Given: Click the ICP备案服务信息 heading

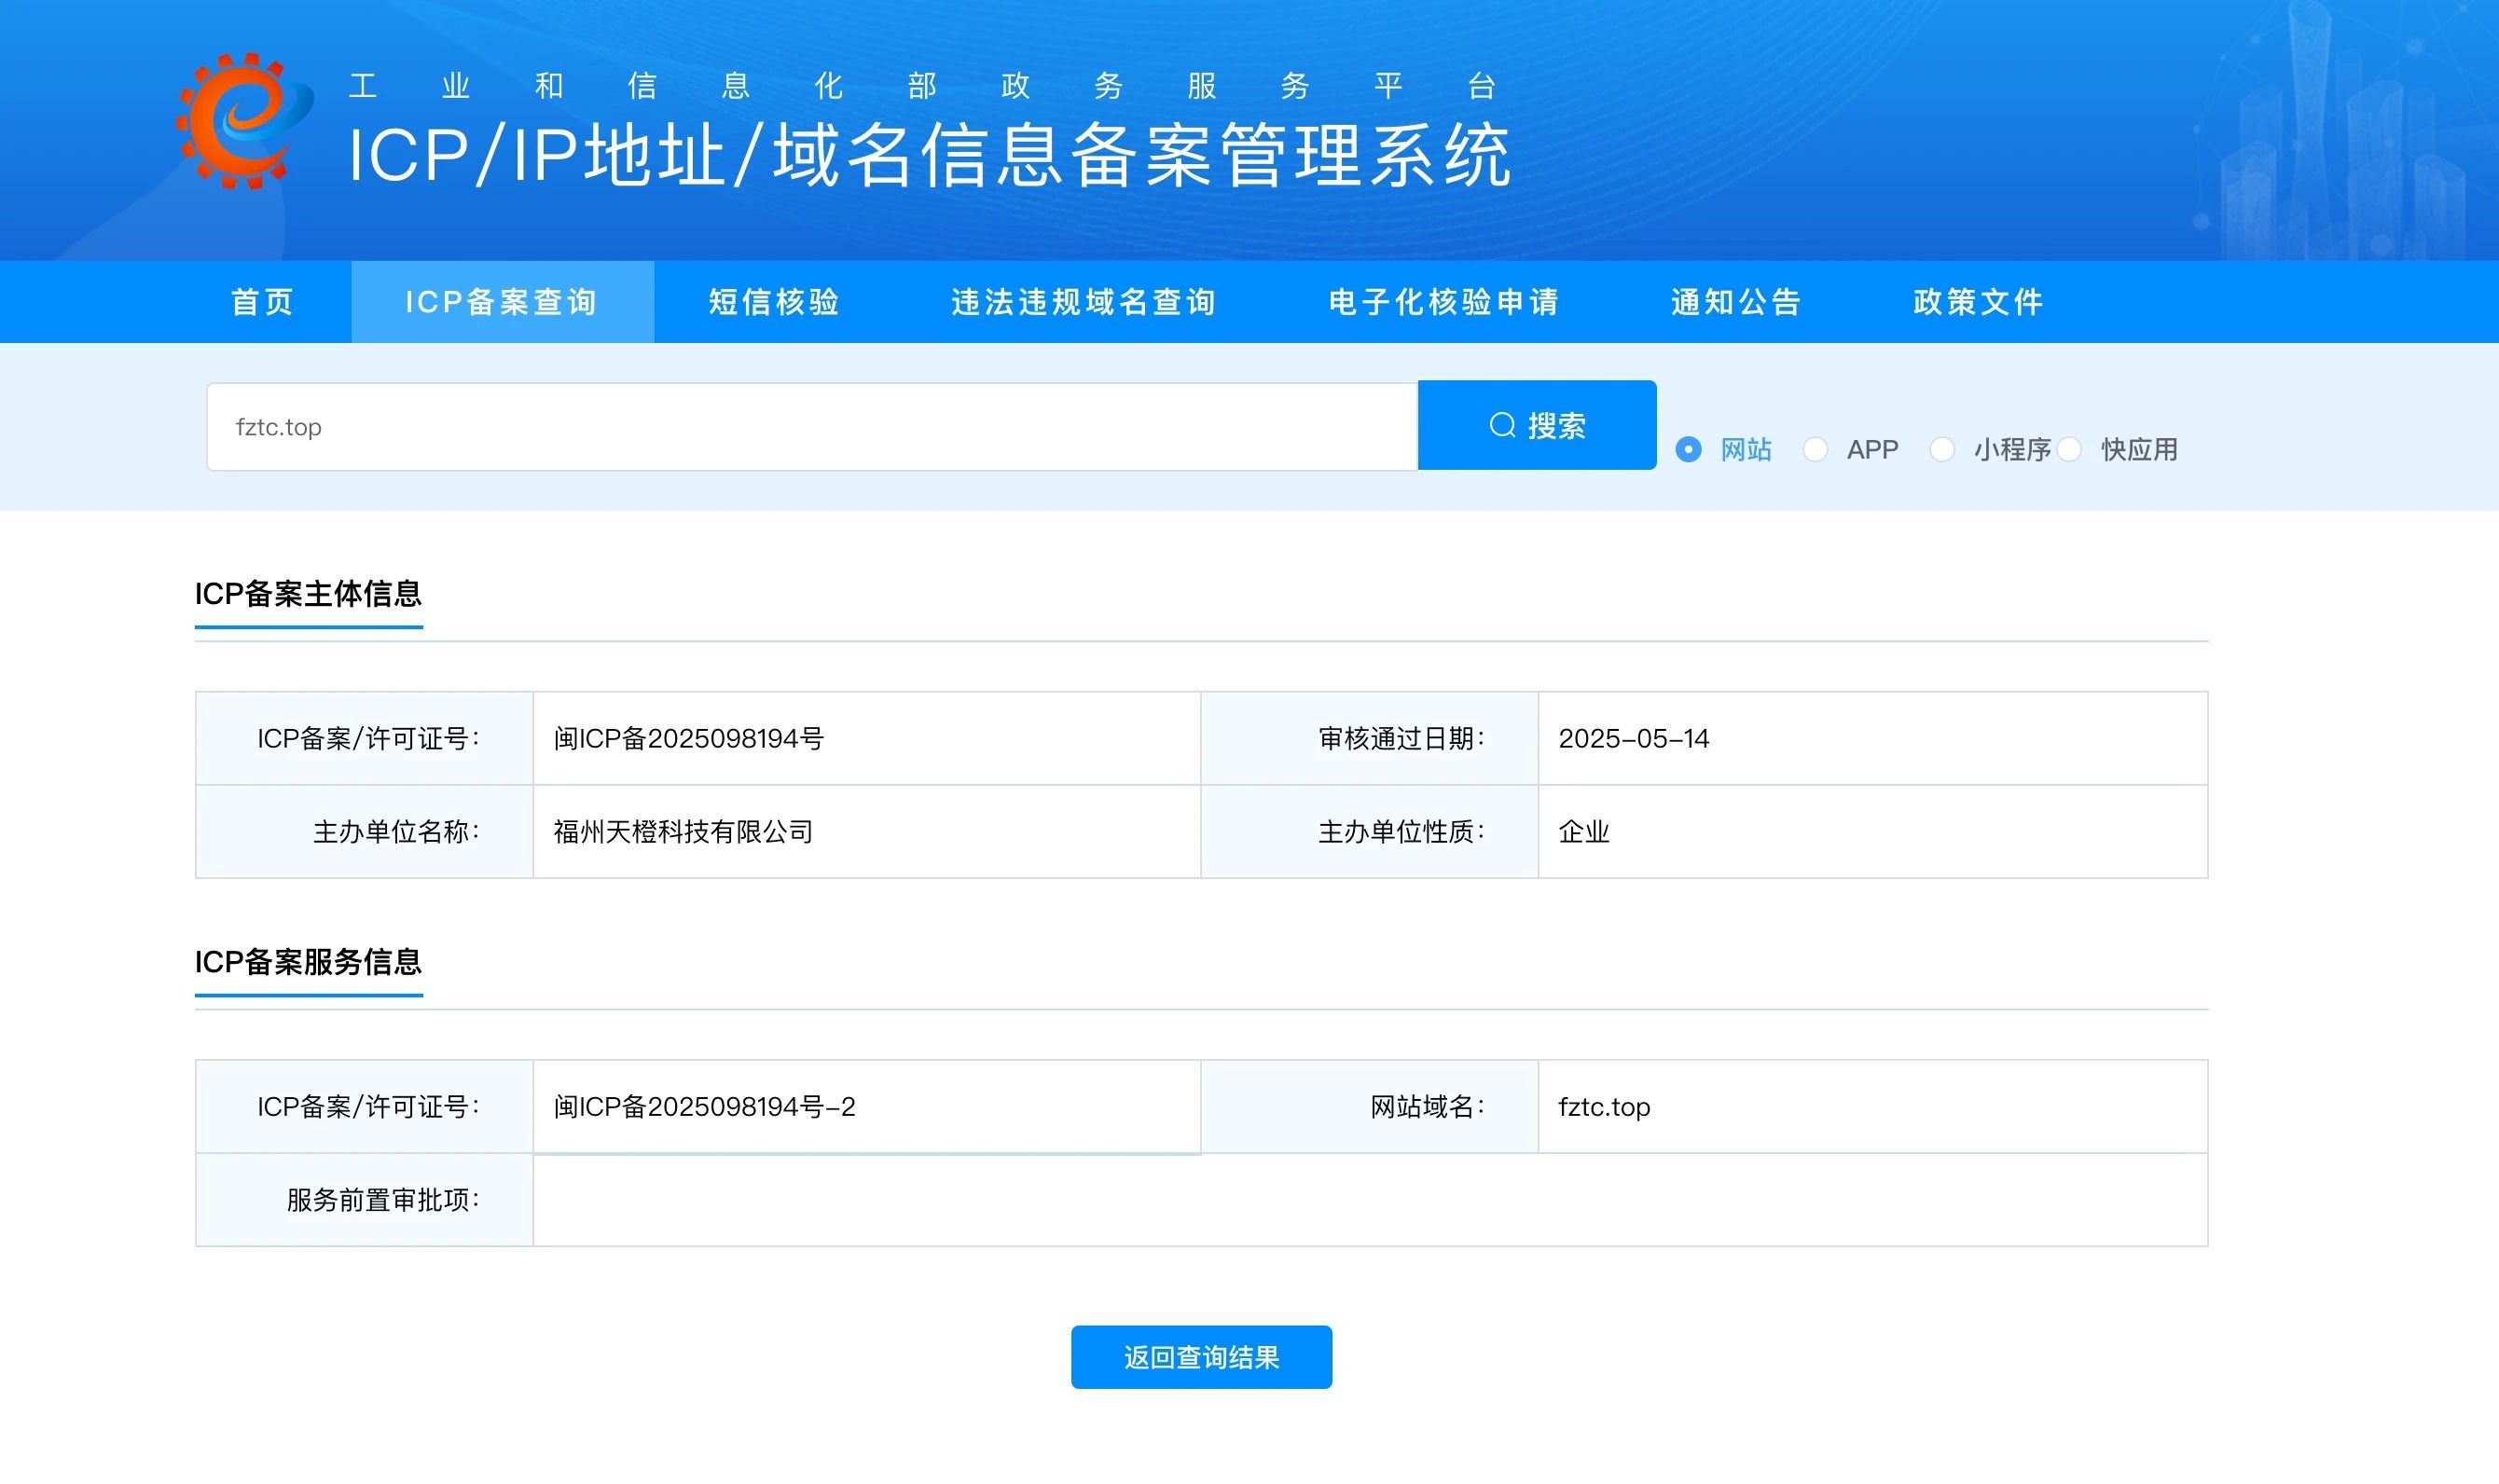Looking at the screenshot, I should (x=308, y=962).
